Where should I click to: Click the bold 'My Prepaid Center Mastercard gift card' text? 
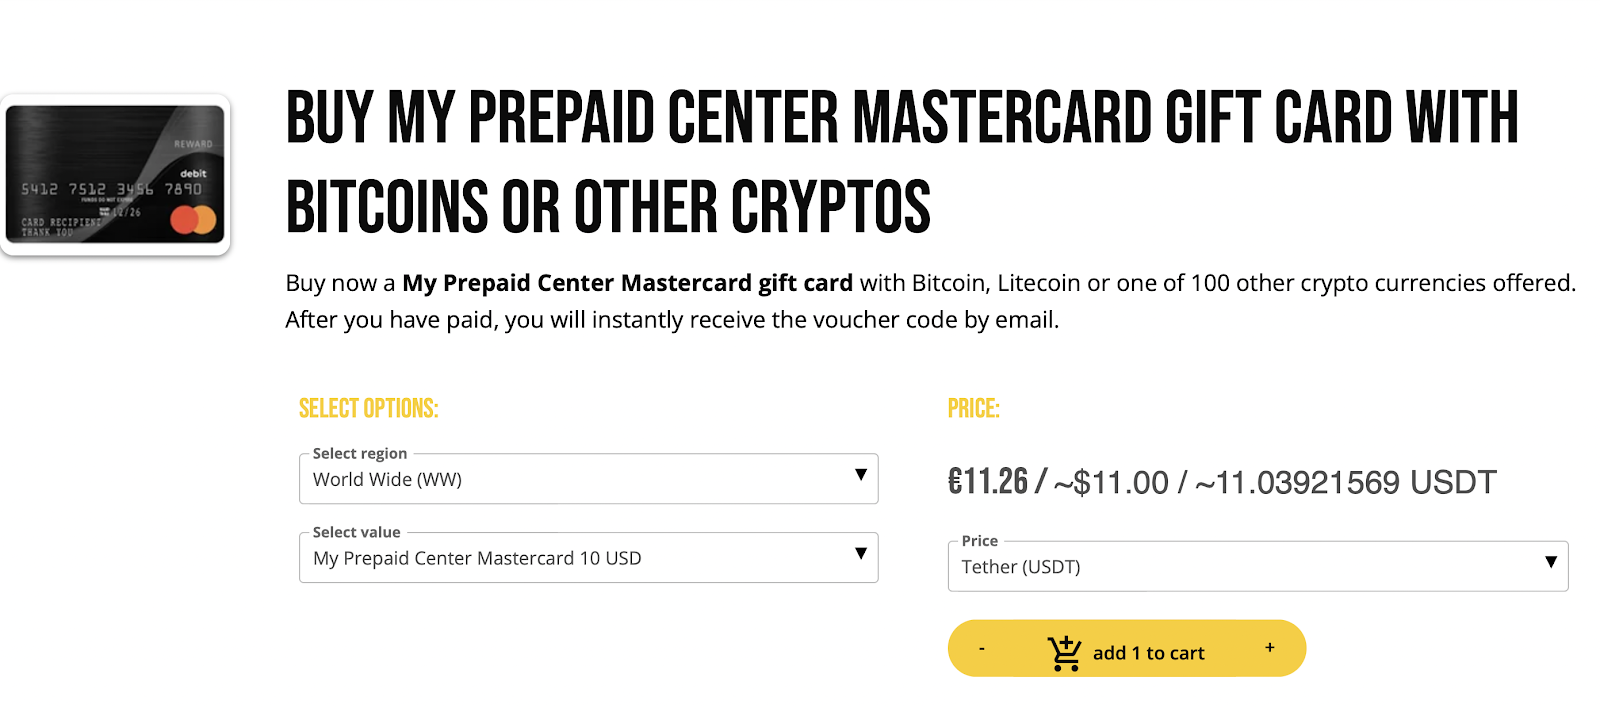click(x=627, y=283)
